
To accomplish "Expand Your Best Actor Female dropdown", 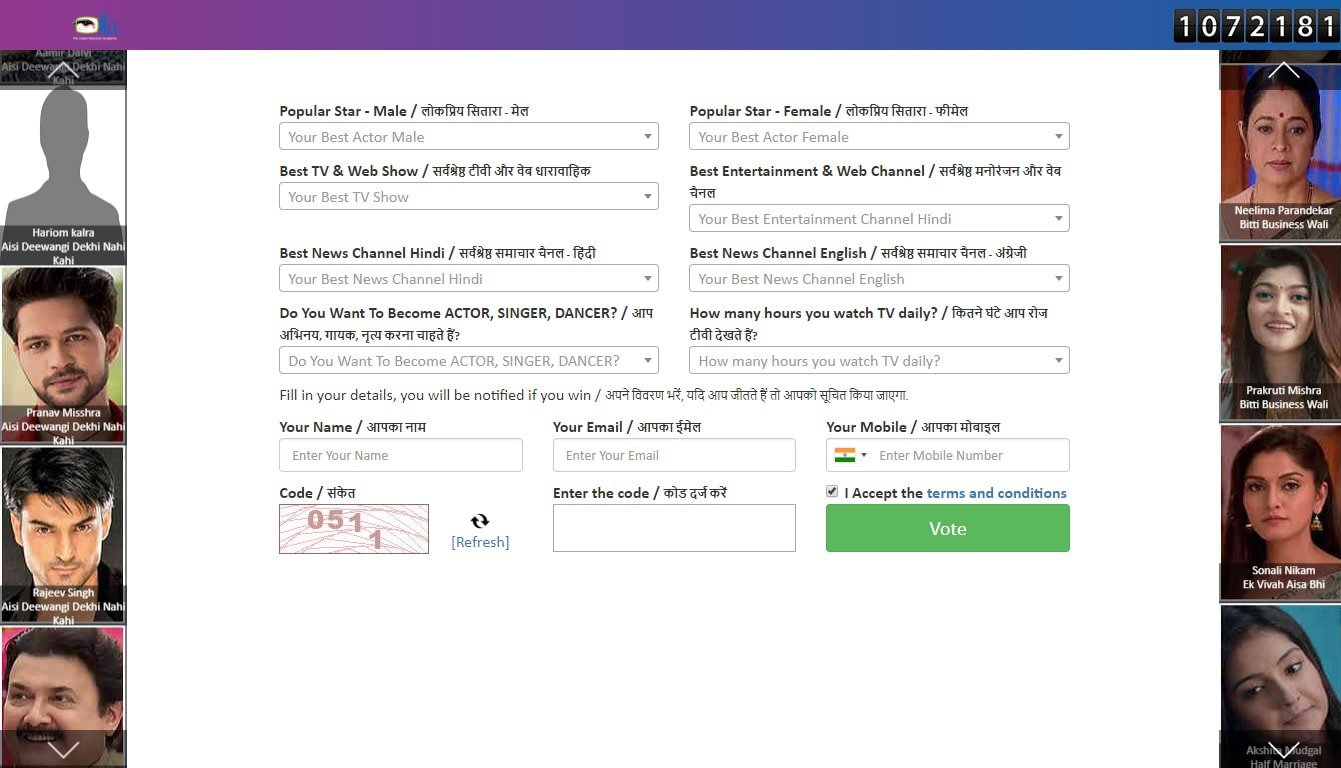I will coord(878,137).
